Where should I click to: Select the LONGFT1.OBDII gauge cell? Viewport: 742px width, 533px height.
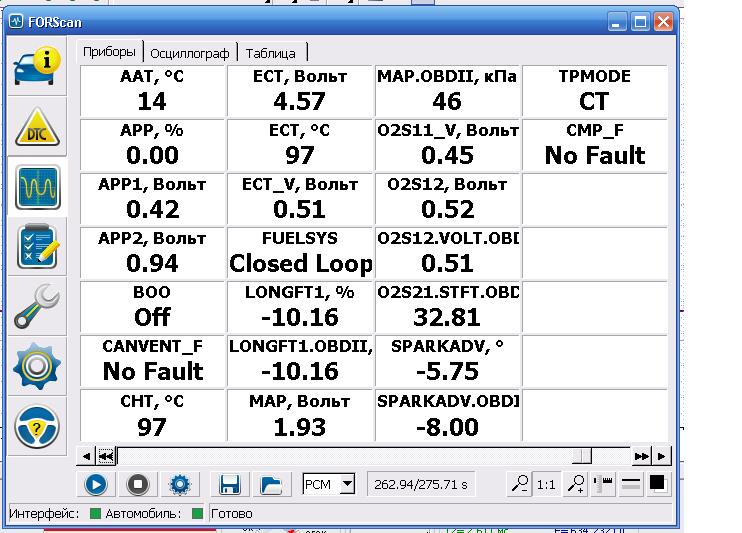tap(300, 360)
